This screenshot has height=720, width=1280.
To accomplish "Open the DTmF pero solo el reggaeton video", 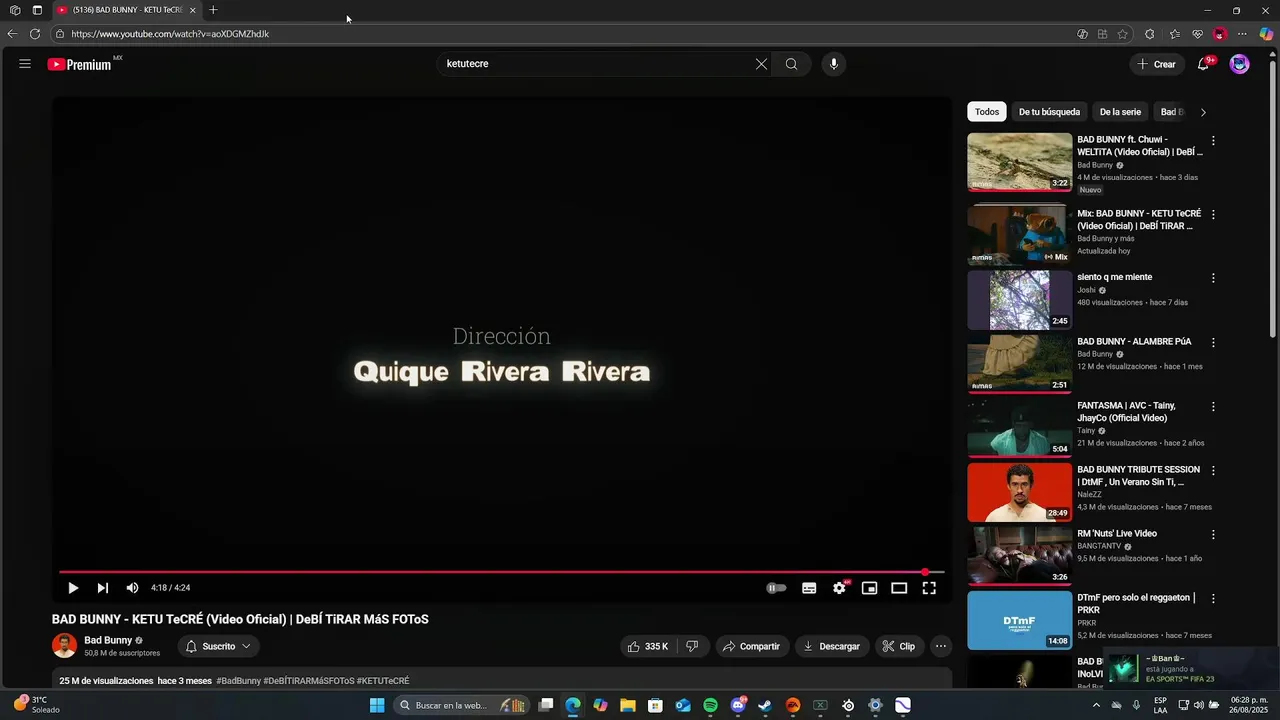I will (1019, 620).
